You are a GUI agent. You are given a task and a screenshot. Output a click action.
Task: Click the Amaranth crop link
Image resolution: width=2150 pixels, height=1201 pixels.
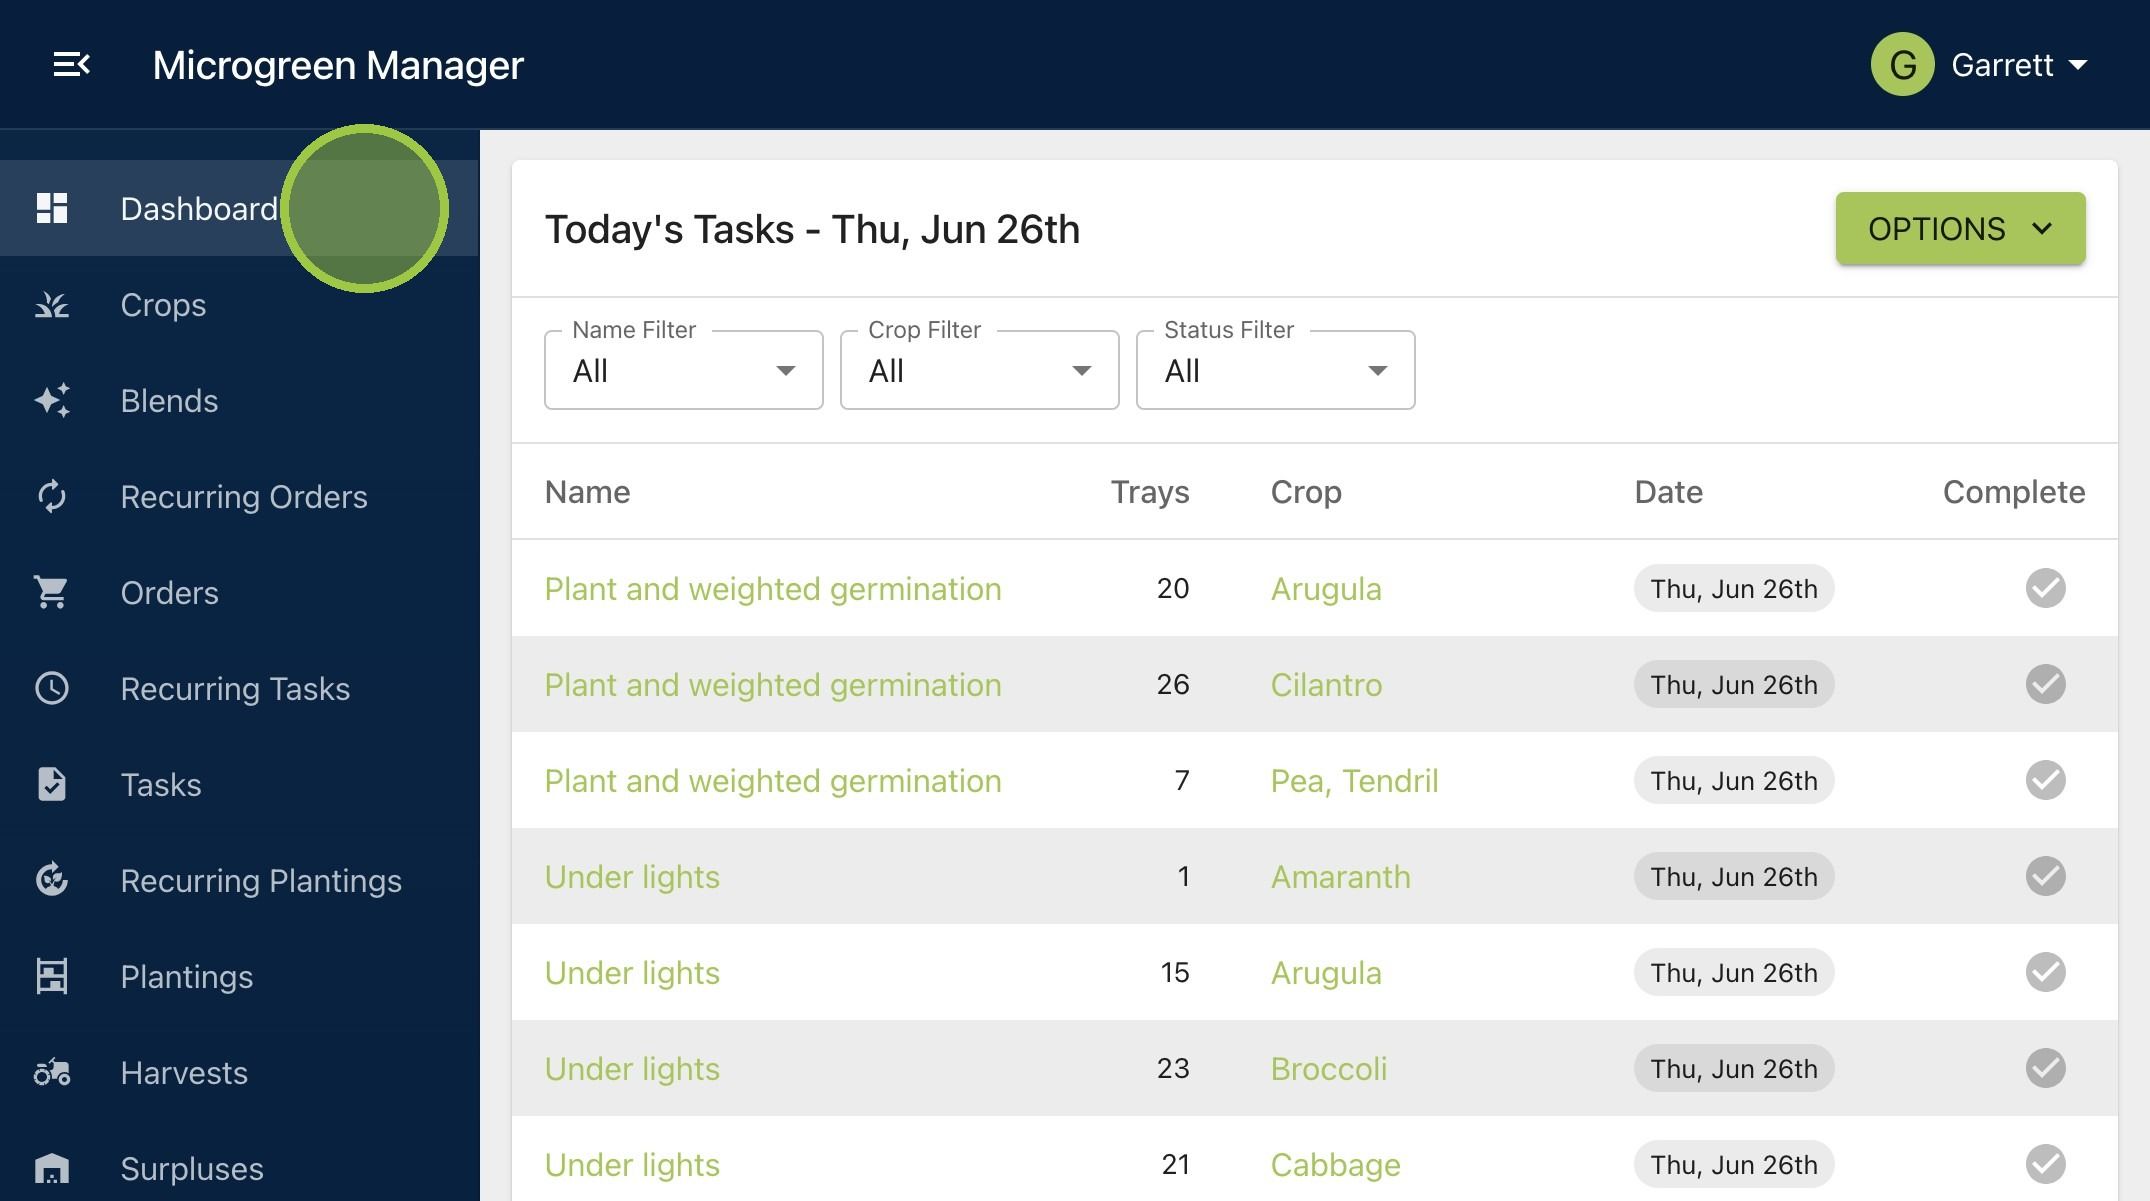(1341, 877)
